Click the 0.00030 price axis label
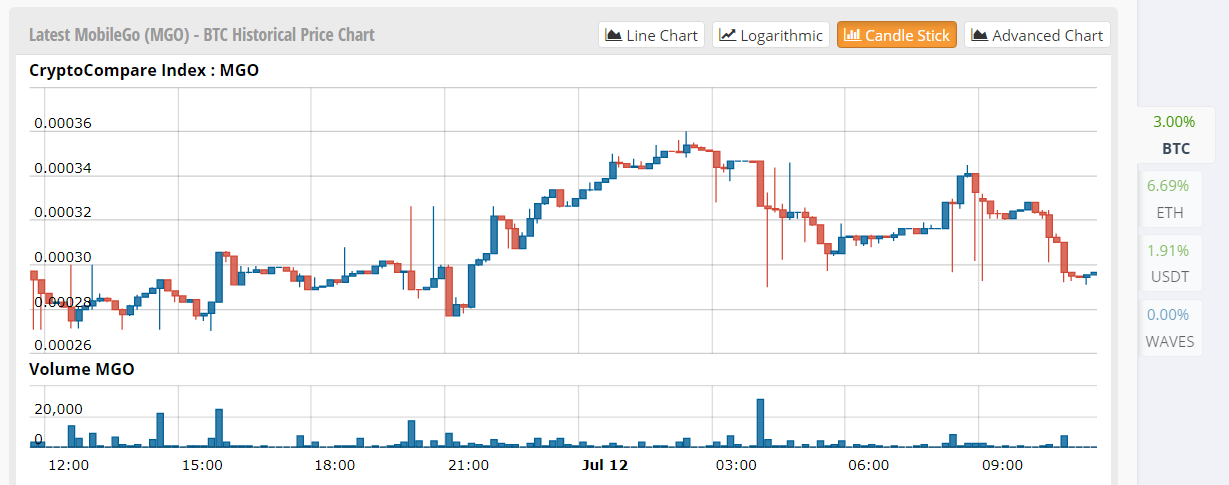 pyautogui.click(x=63, y=258)
